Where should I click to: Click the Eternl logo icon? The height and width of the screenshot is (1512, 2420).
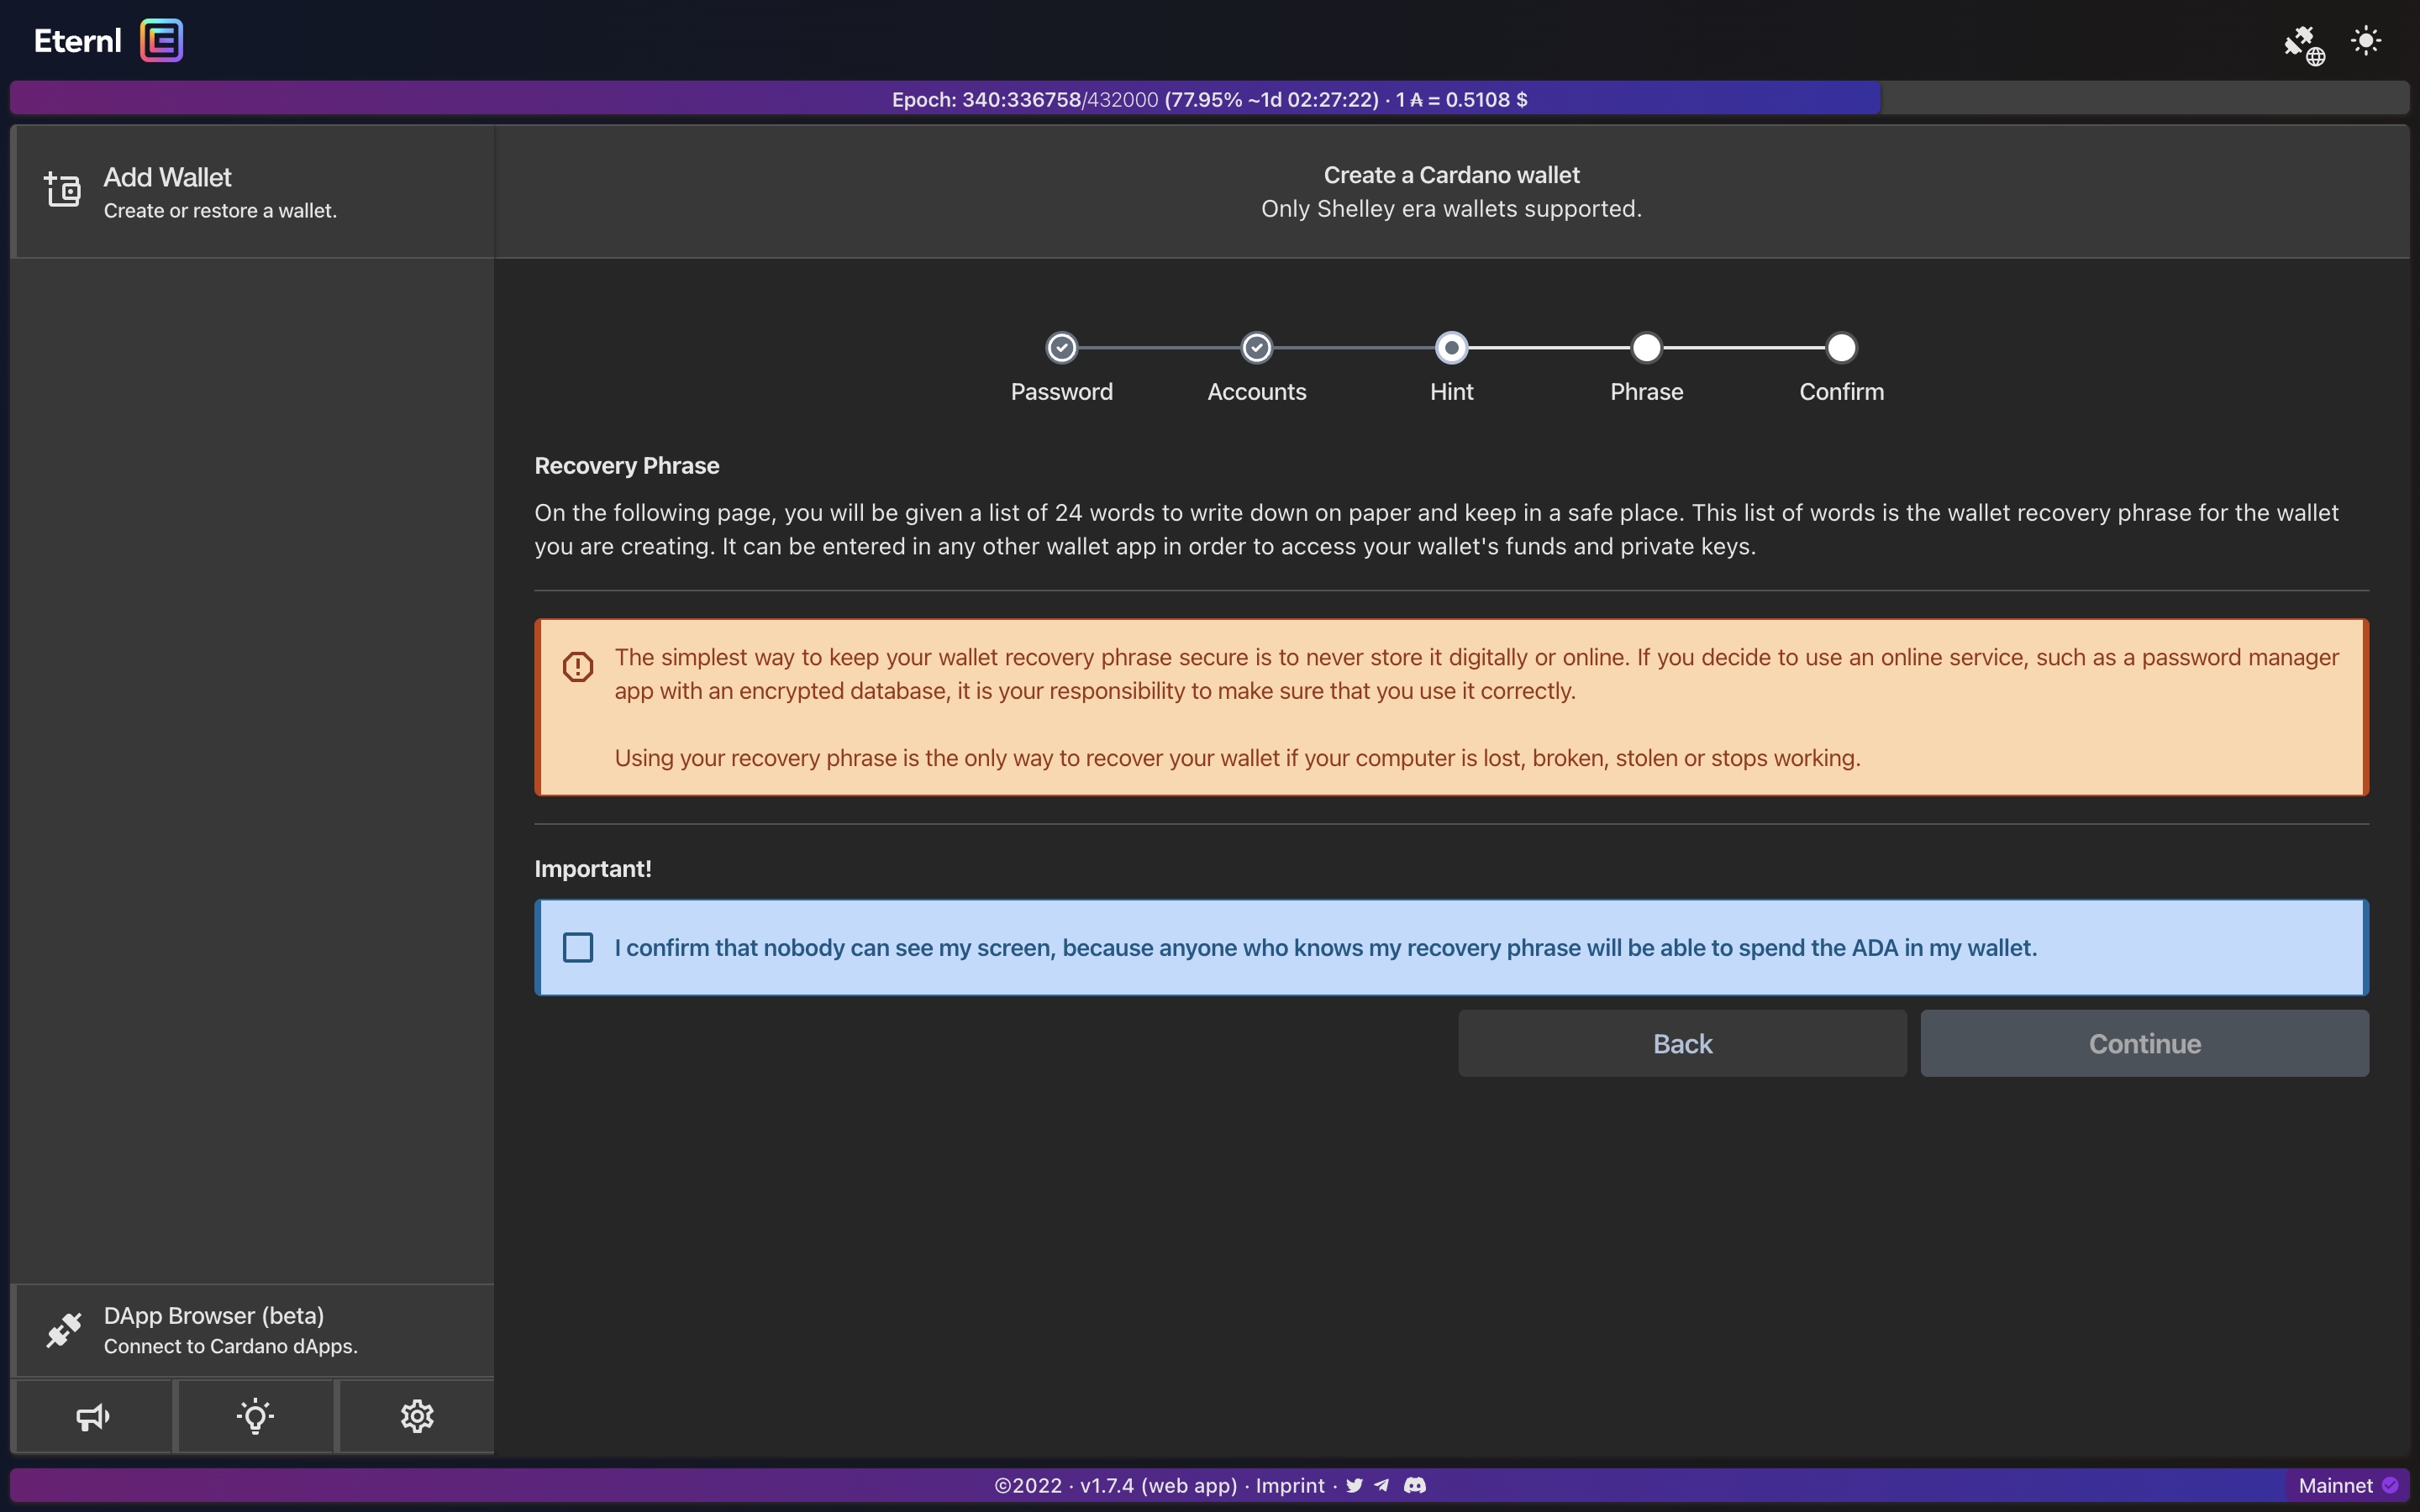[161, 40]
